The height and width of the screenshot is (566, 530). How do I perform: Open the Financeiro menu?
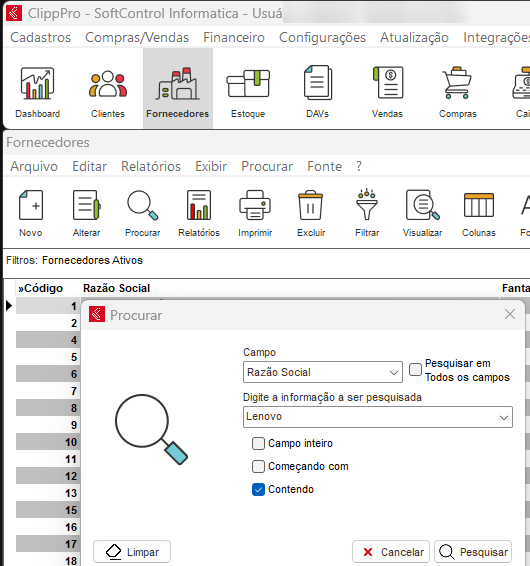[234, 37]
